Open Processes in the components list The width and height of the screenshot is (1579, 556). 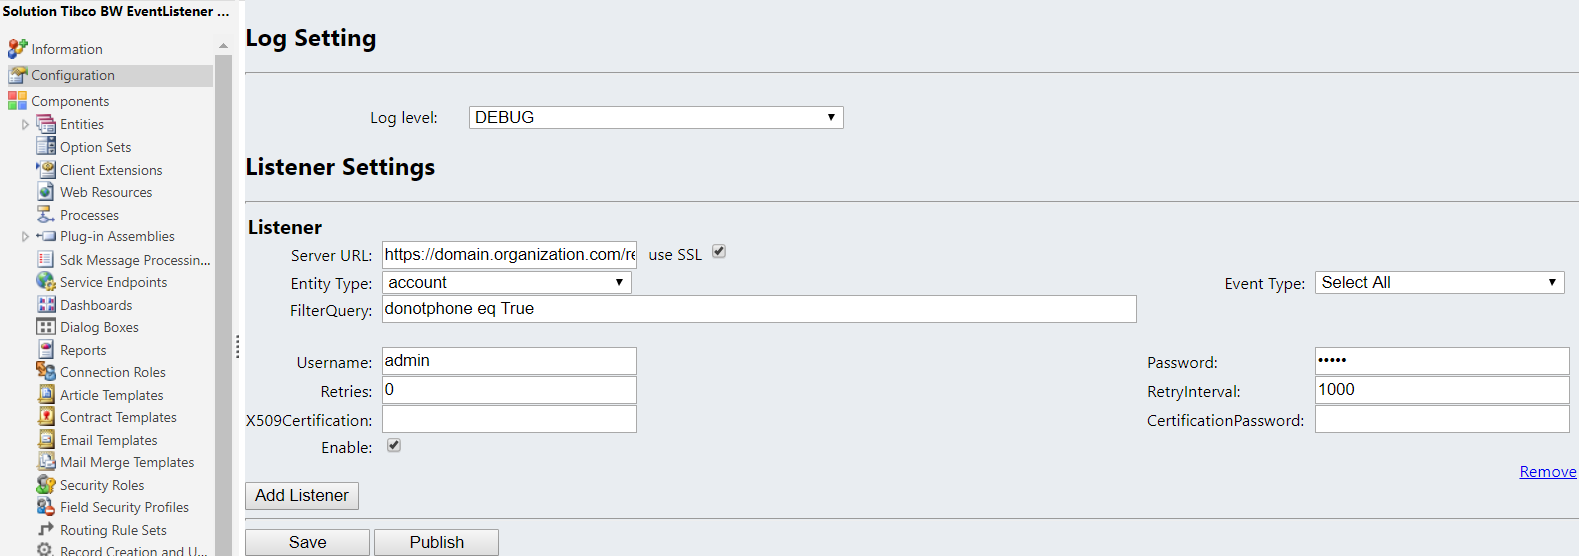tap(89, 215)
